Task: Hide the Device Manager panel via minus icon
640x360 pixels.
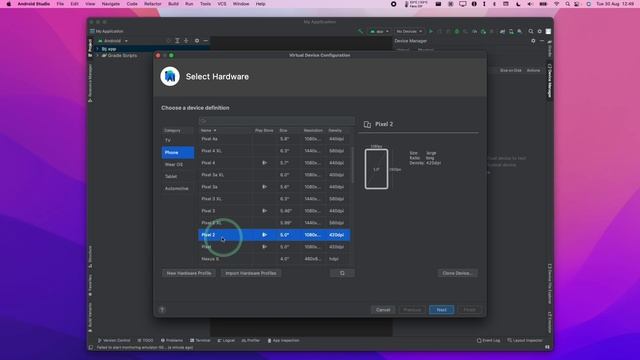Action: point(542,41)
